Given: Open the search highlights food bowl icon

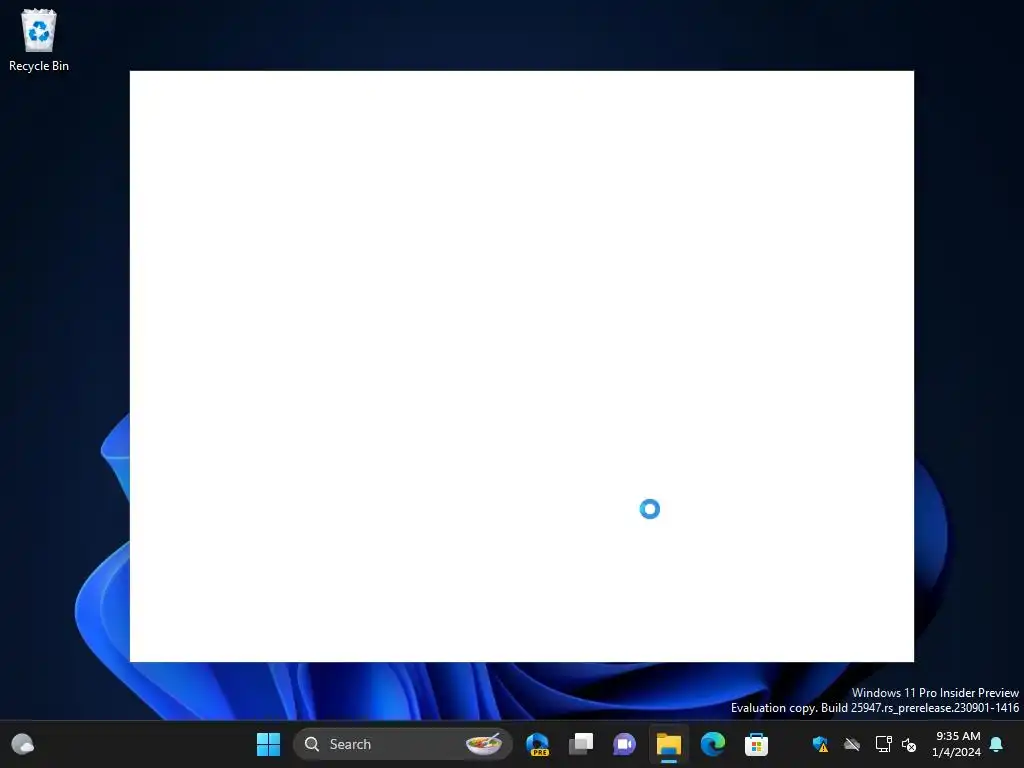Looking at the screenshot, I should pyautogui.click(x=484, y=744).
